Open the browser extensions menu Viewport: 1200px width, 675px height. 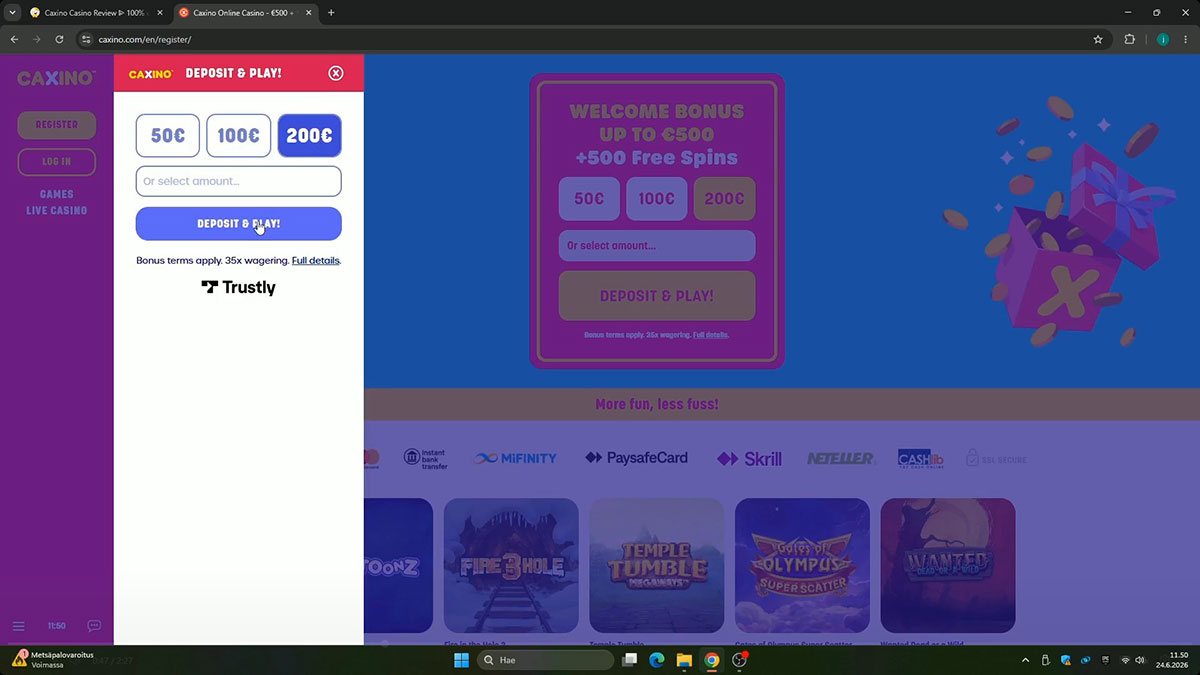coord(1130,39)
